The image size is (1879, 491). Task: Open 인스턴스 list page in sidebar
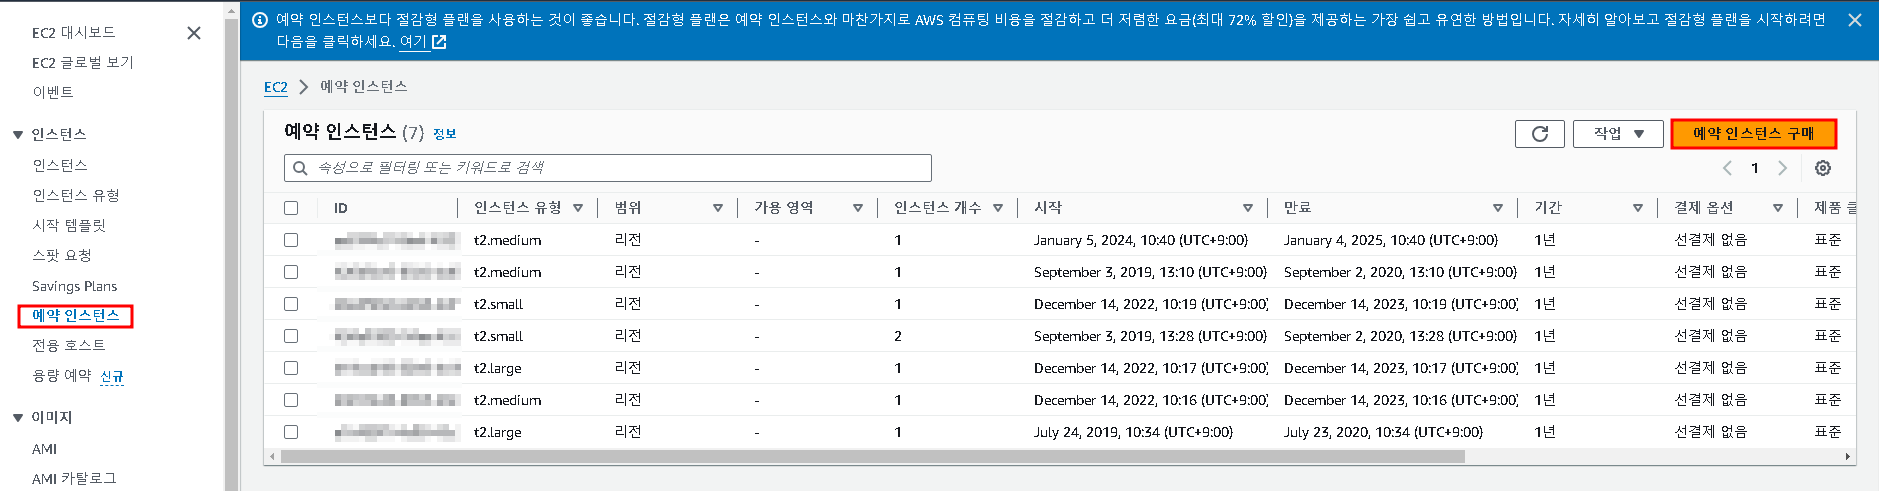[x=60, y=165]
